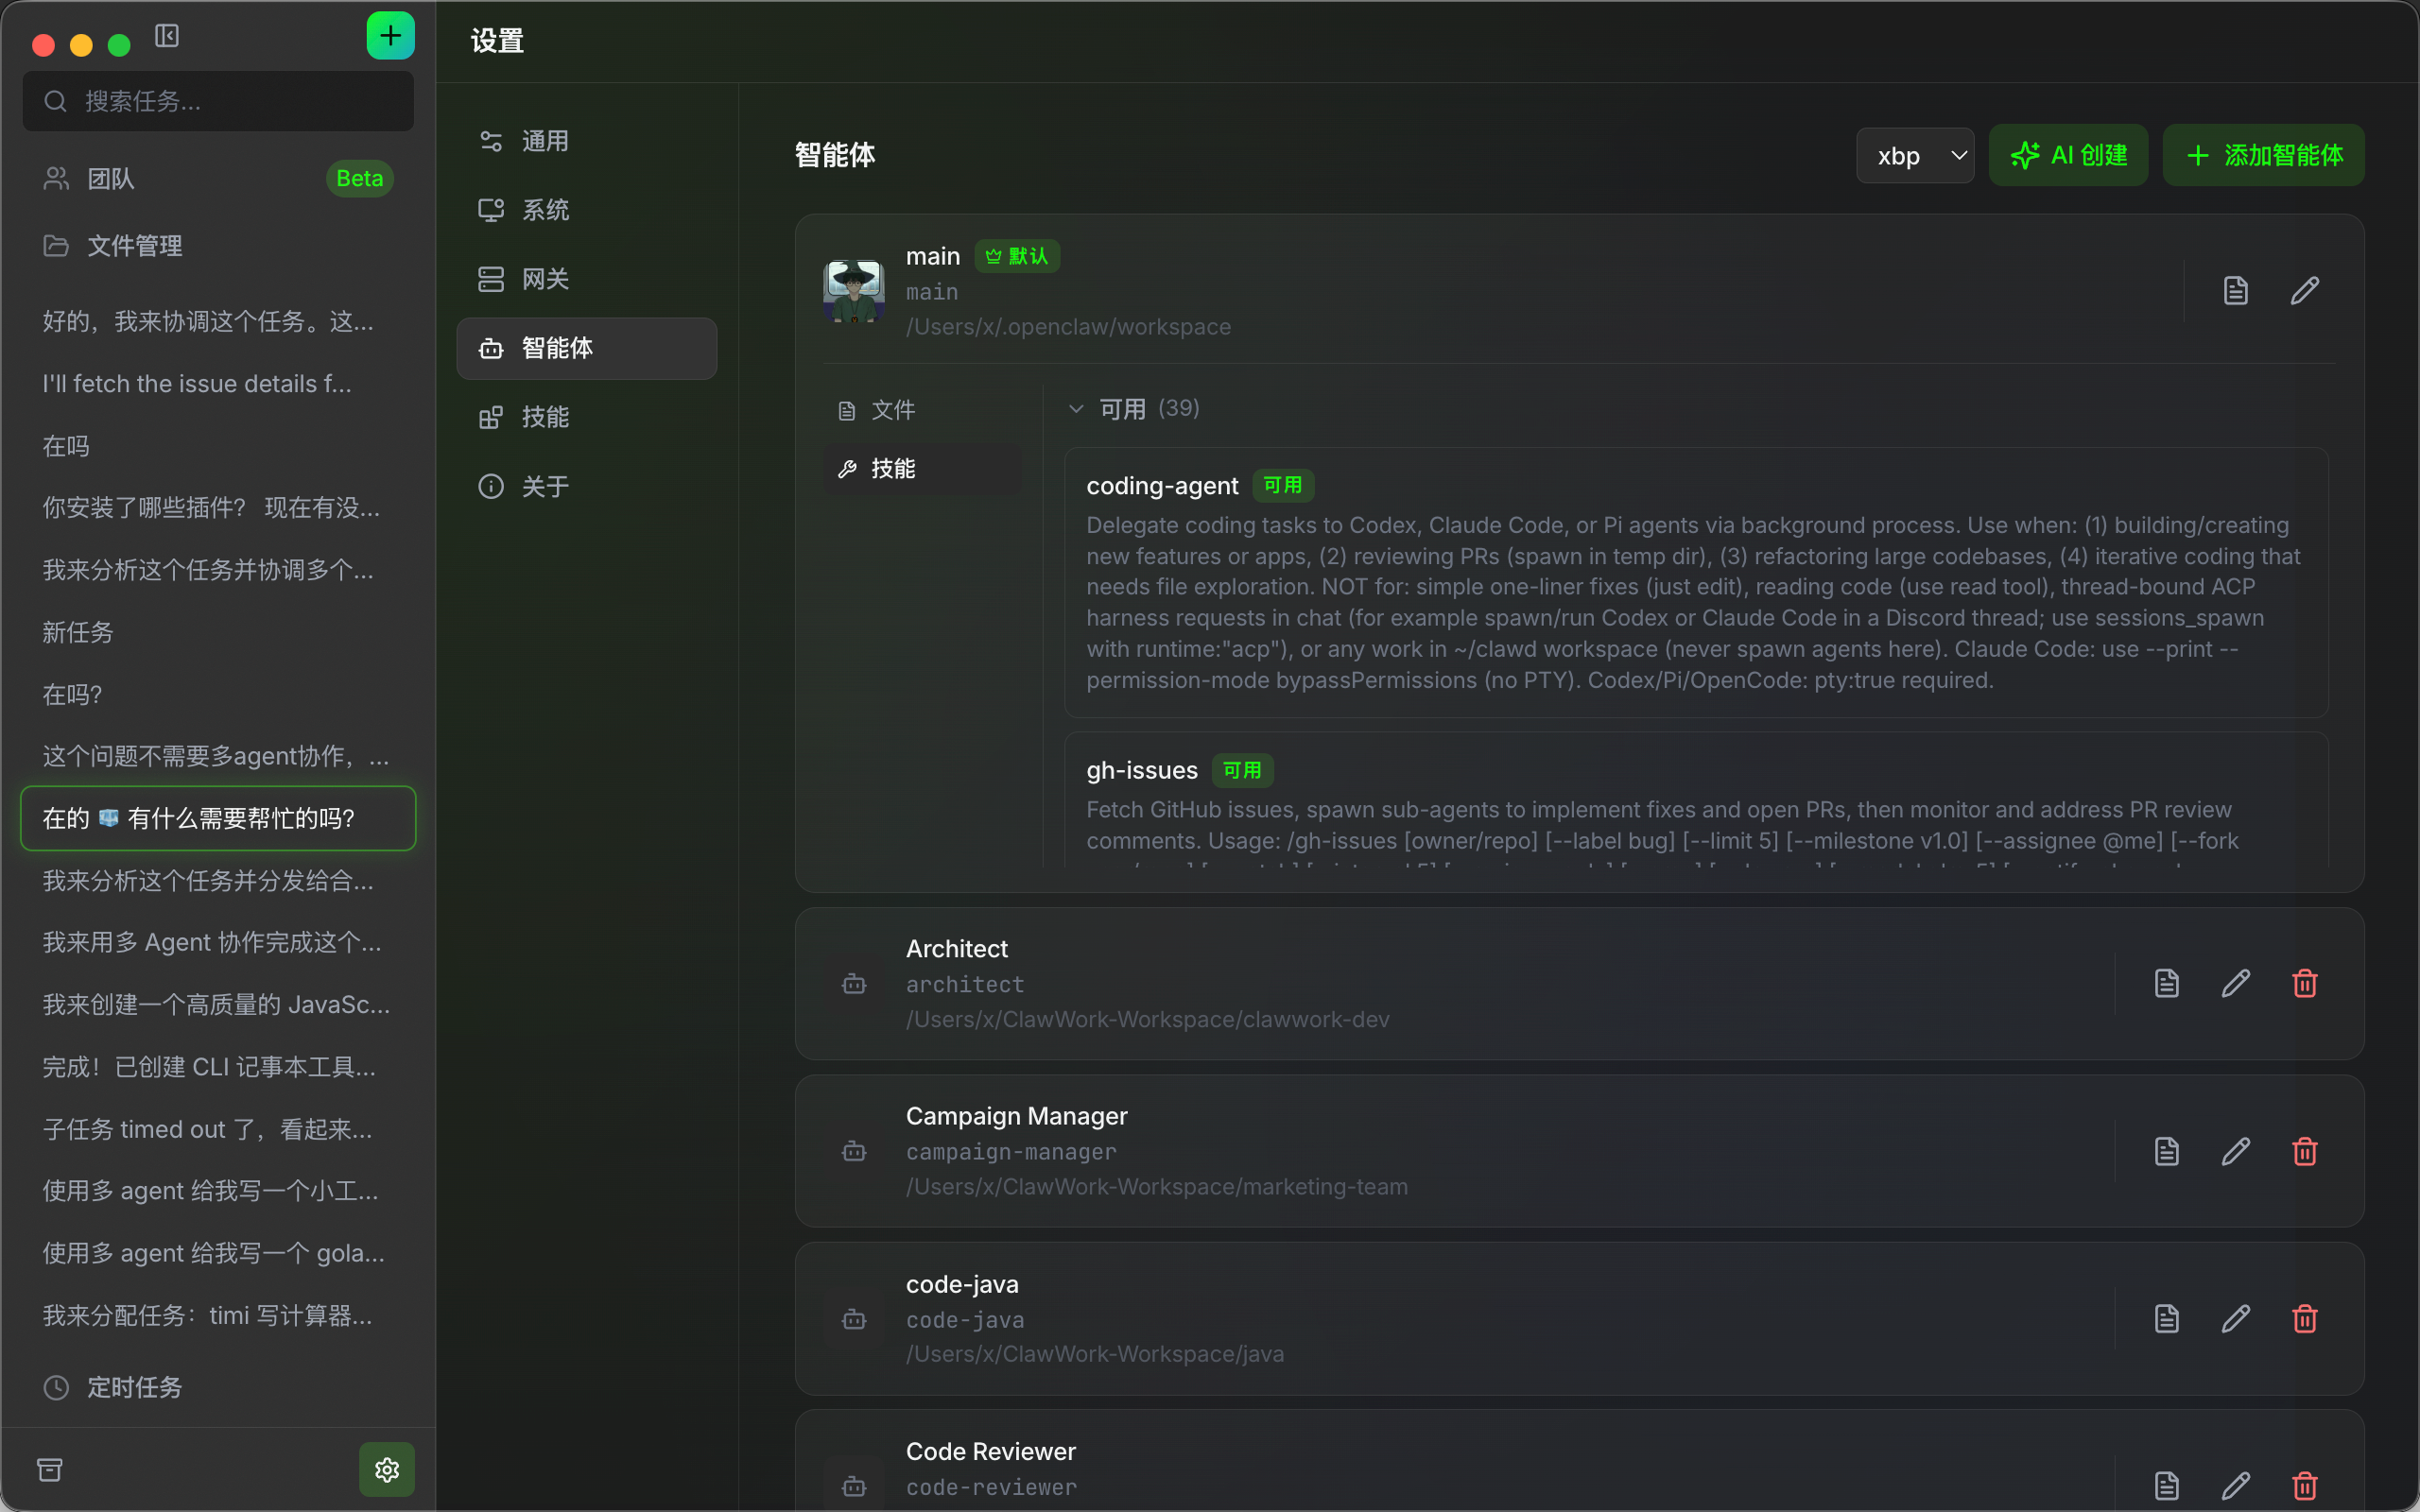The width and height of the screenshot is (2420, 1512).
Task: Open file view for code-java agent
Action: point(2167,1318)
